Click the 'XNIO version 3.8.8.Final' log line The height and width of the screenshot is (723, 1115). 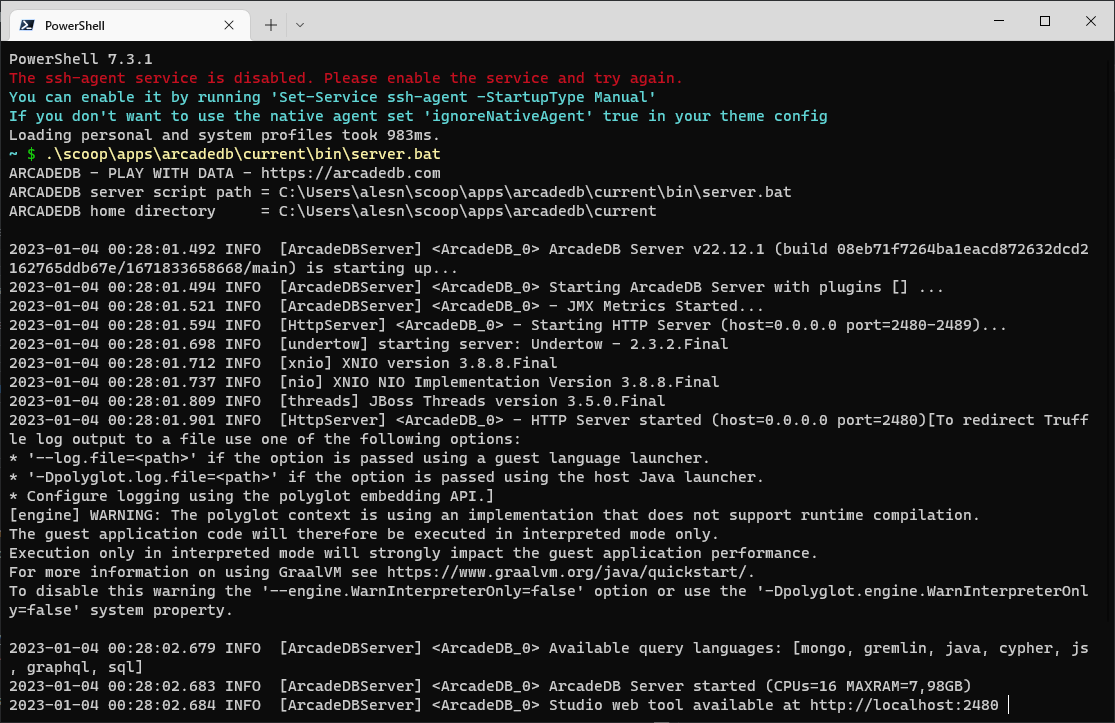[283, 363]
